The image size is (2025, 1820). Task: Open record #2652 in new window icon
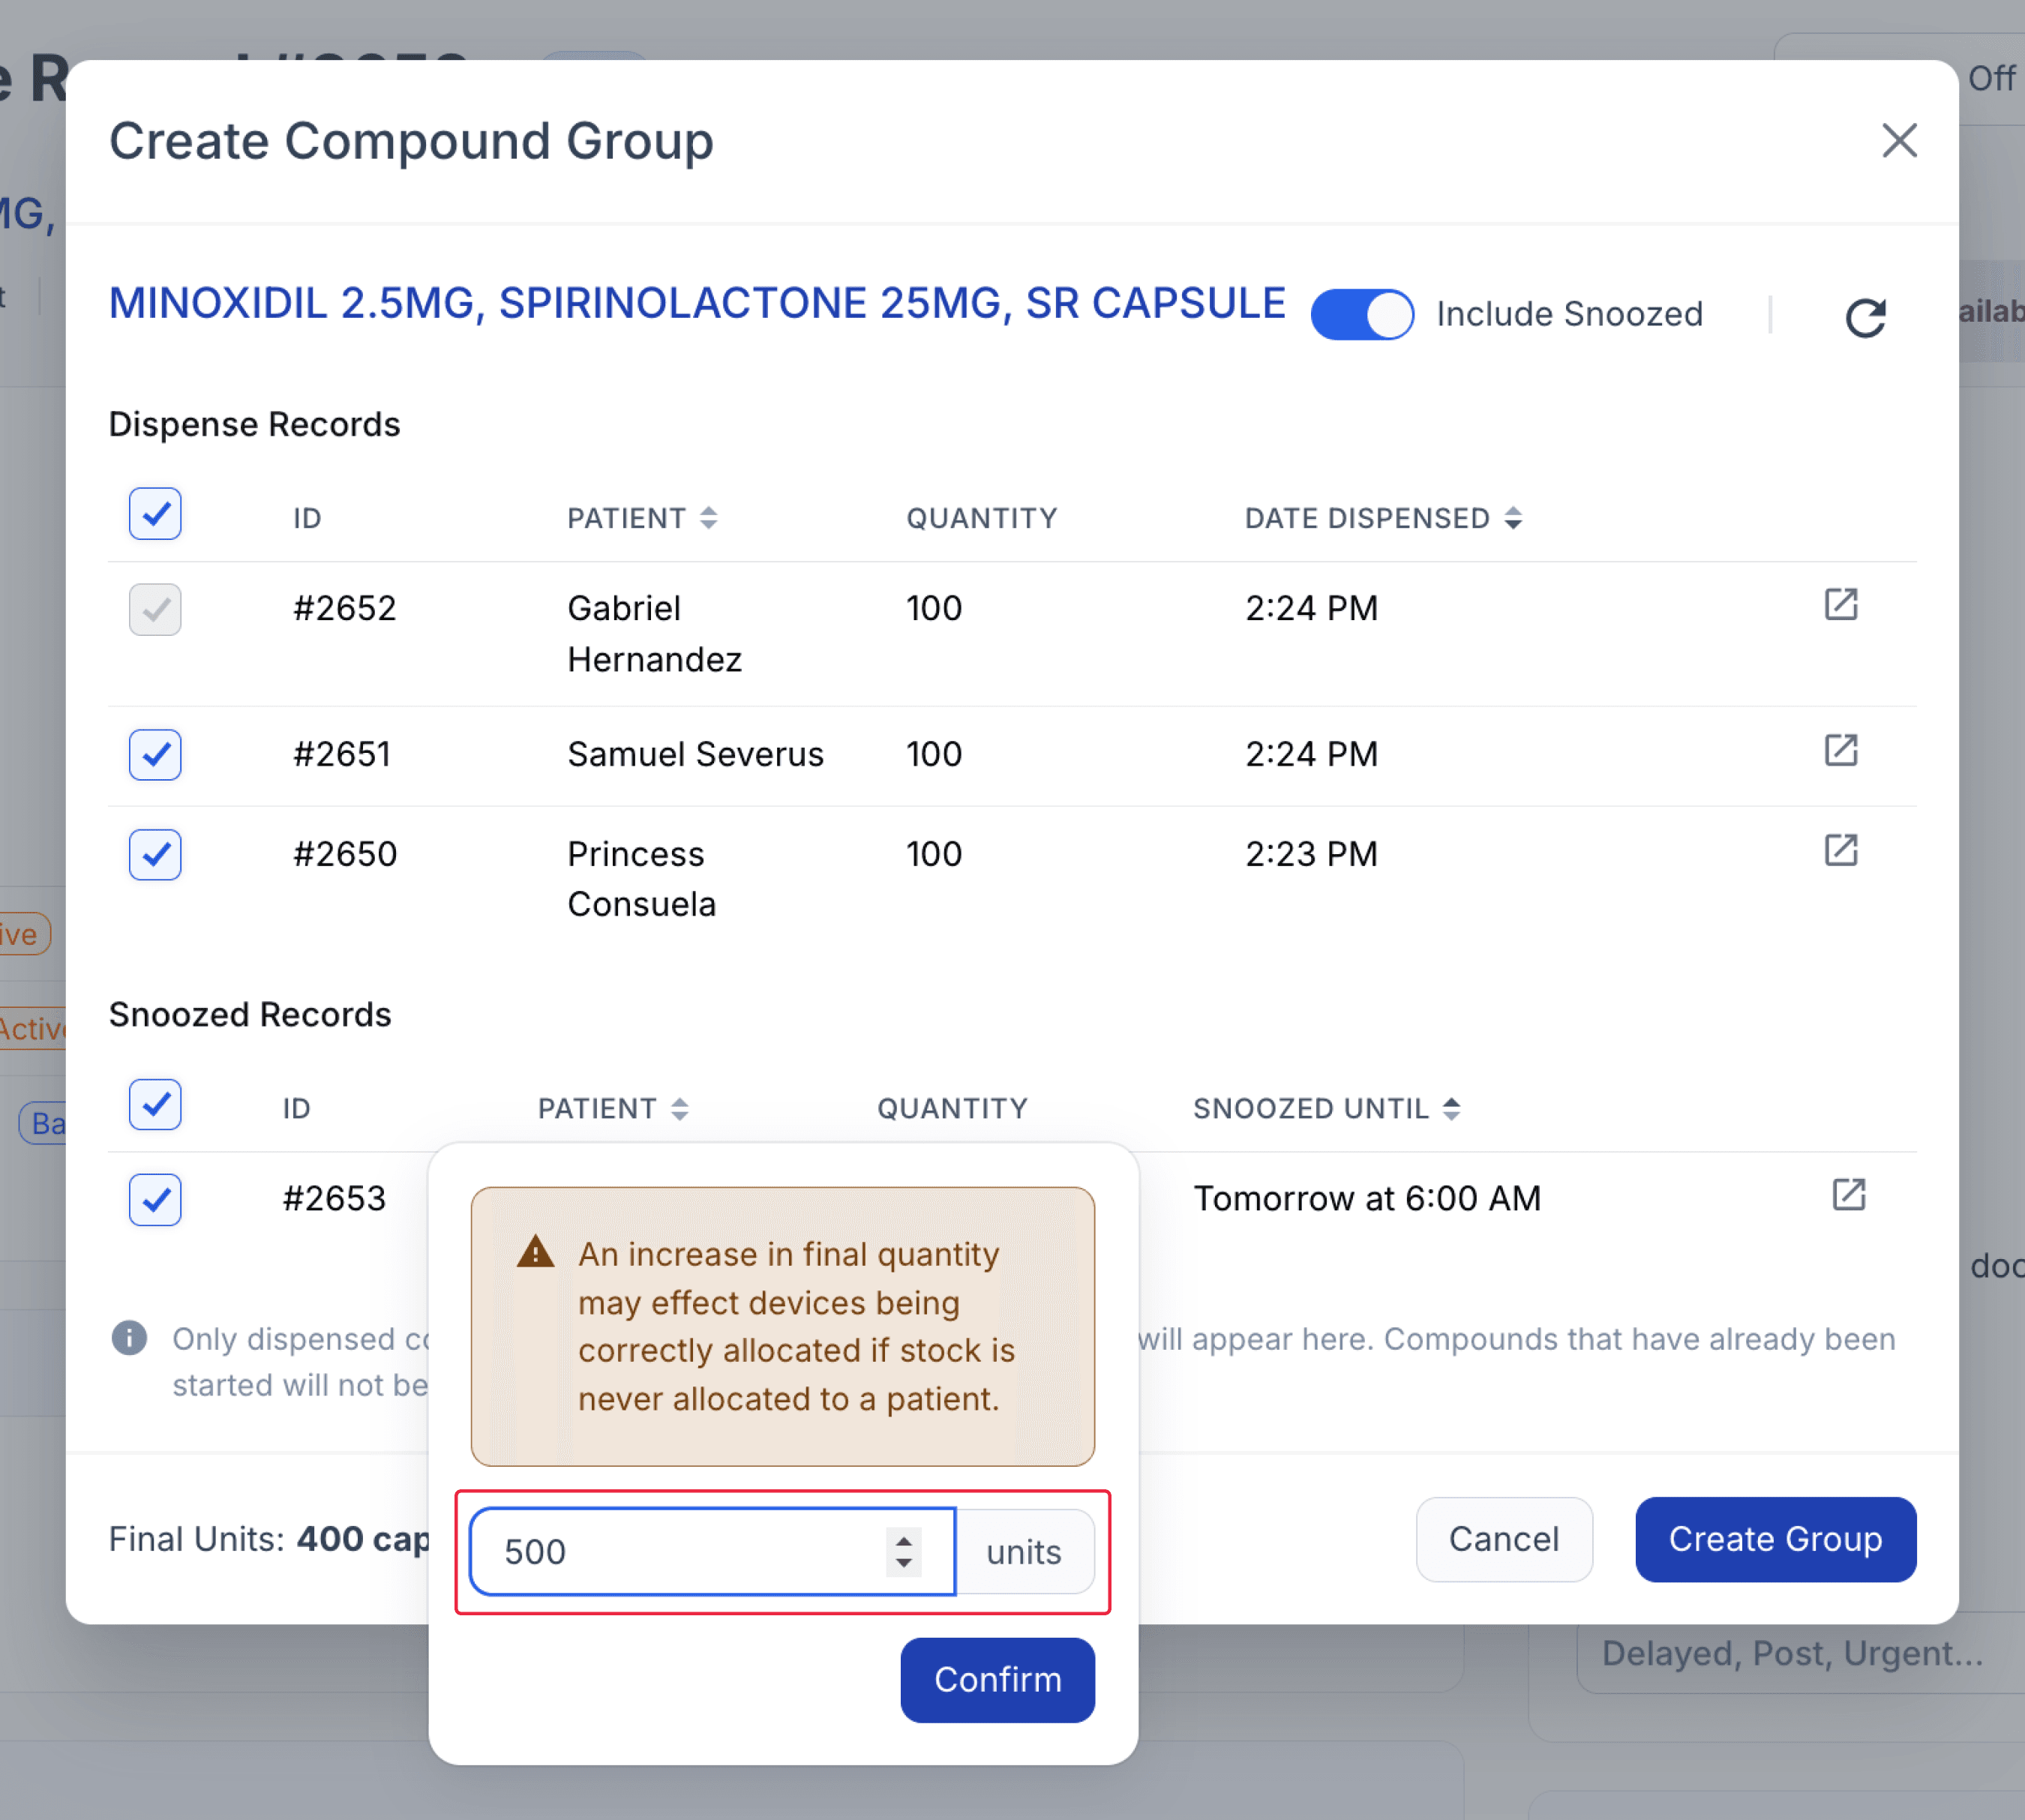pos(1840,604)
